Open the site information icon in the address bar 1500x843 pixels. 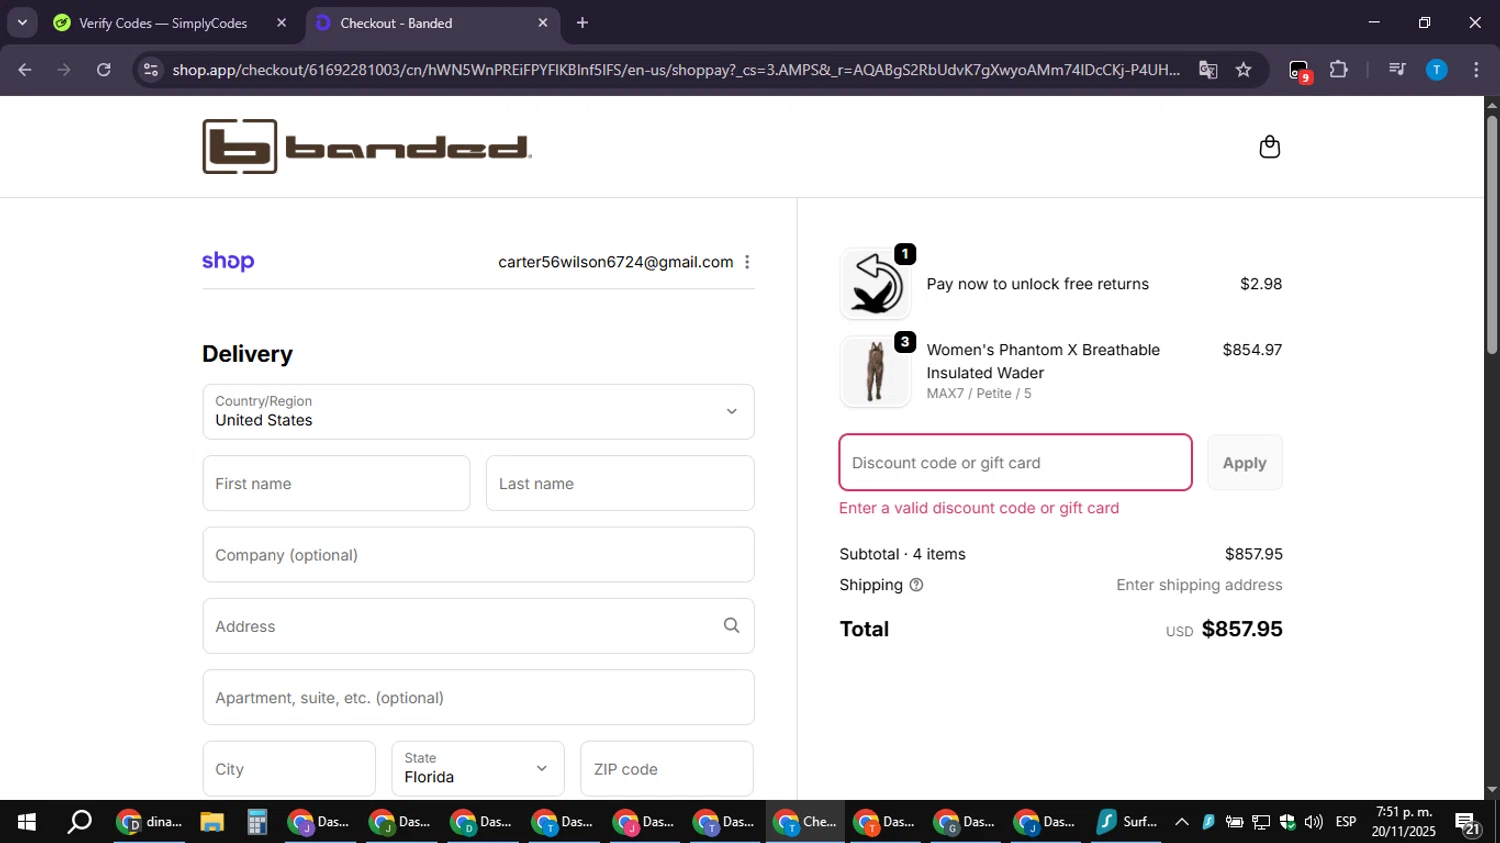[x=151, y=69]
